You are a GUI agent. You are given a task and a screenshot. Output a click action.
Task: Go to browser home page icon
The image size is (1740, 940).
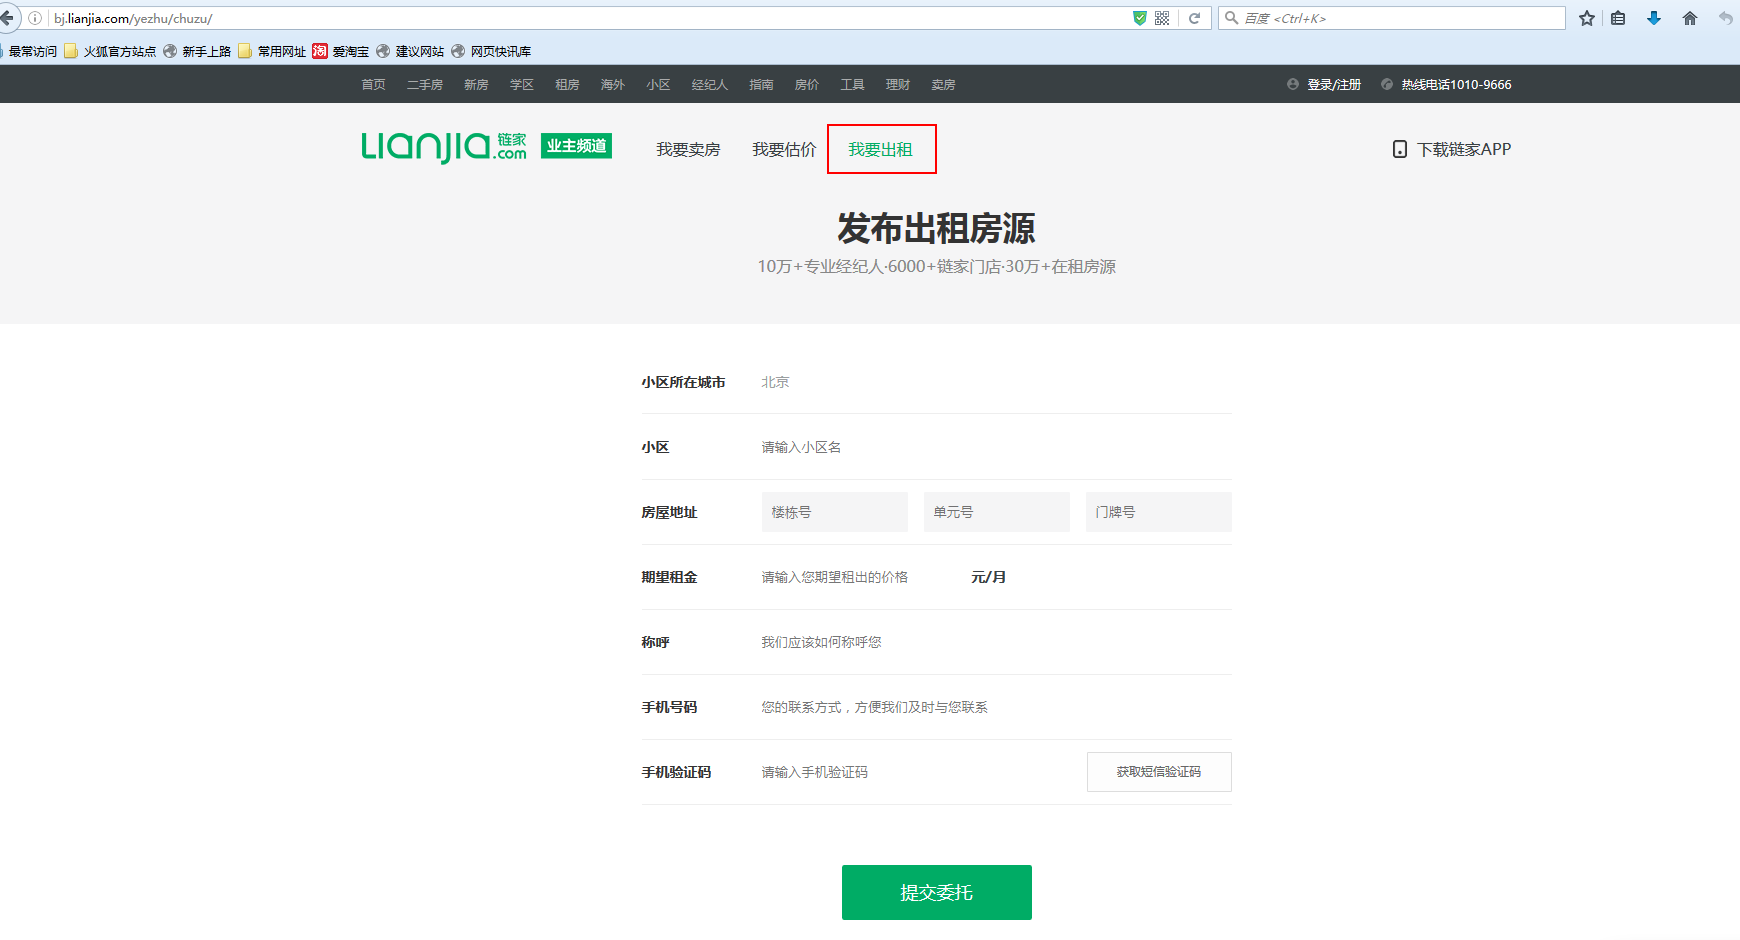pos(1690,18)
